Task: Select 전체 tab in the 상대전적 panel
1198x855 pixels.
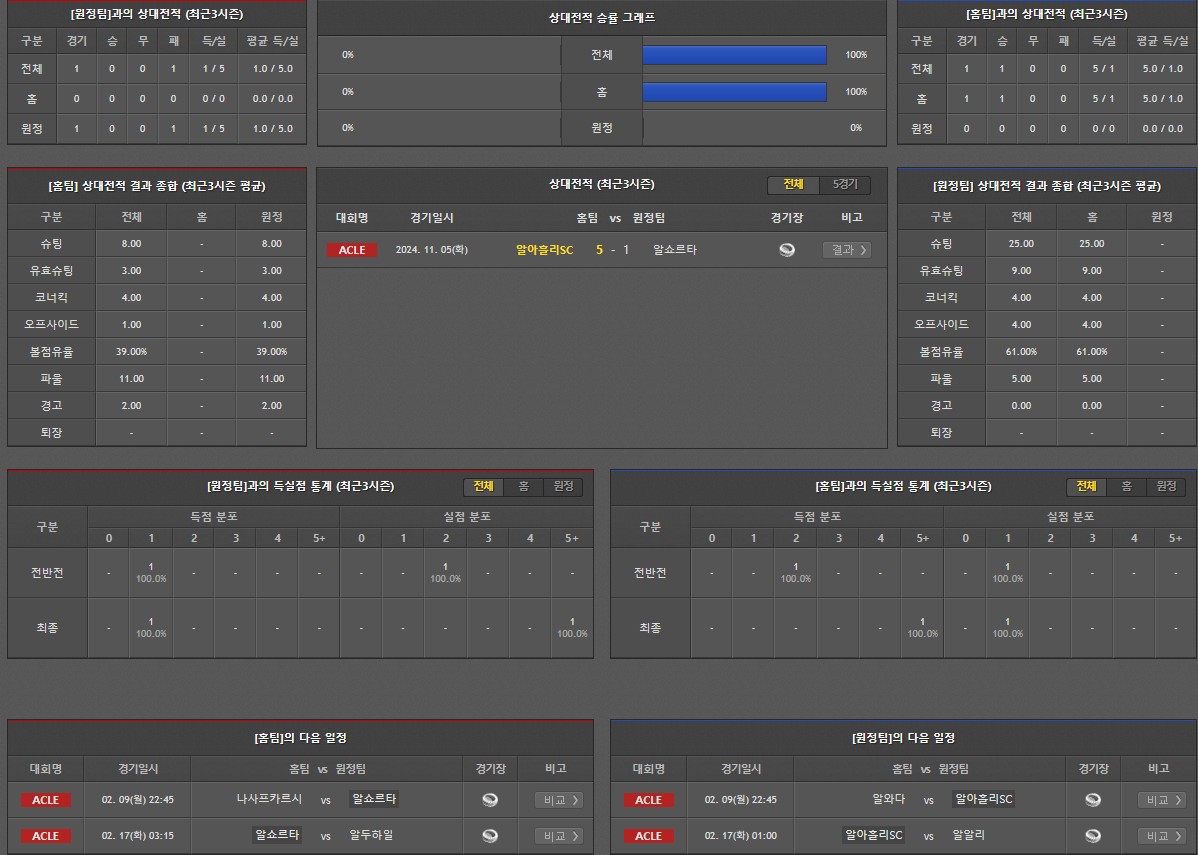Action: coord(793,185)
